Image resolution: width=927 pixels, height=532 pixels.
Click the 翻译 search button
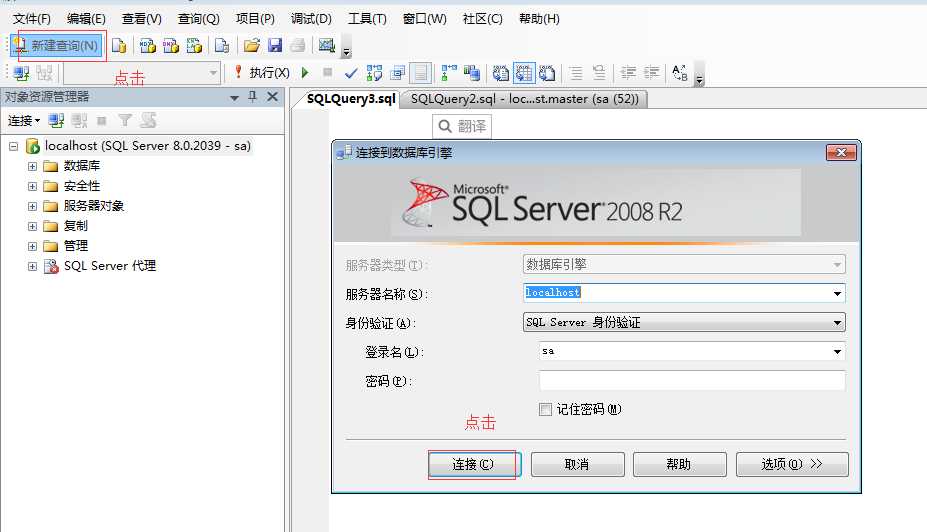(x=462, y=126)
